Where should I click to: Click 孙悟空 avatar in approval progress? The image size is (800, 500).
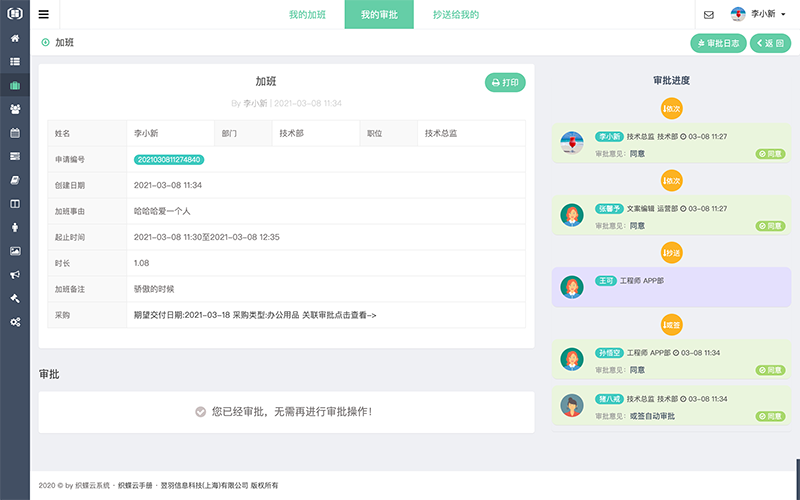click(x=572, y=359)
